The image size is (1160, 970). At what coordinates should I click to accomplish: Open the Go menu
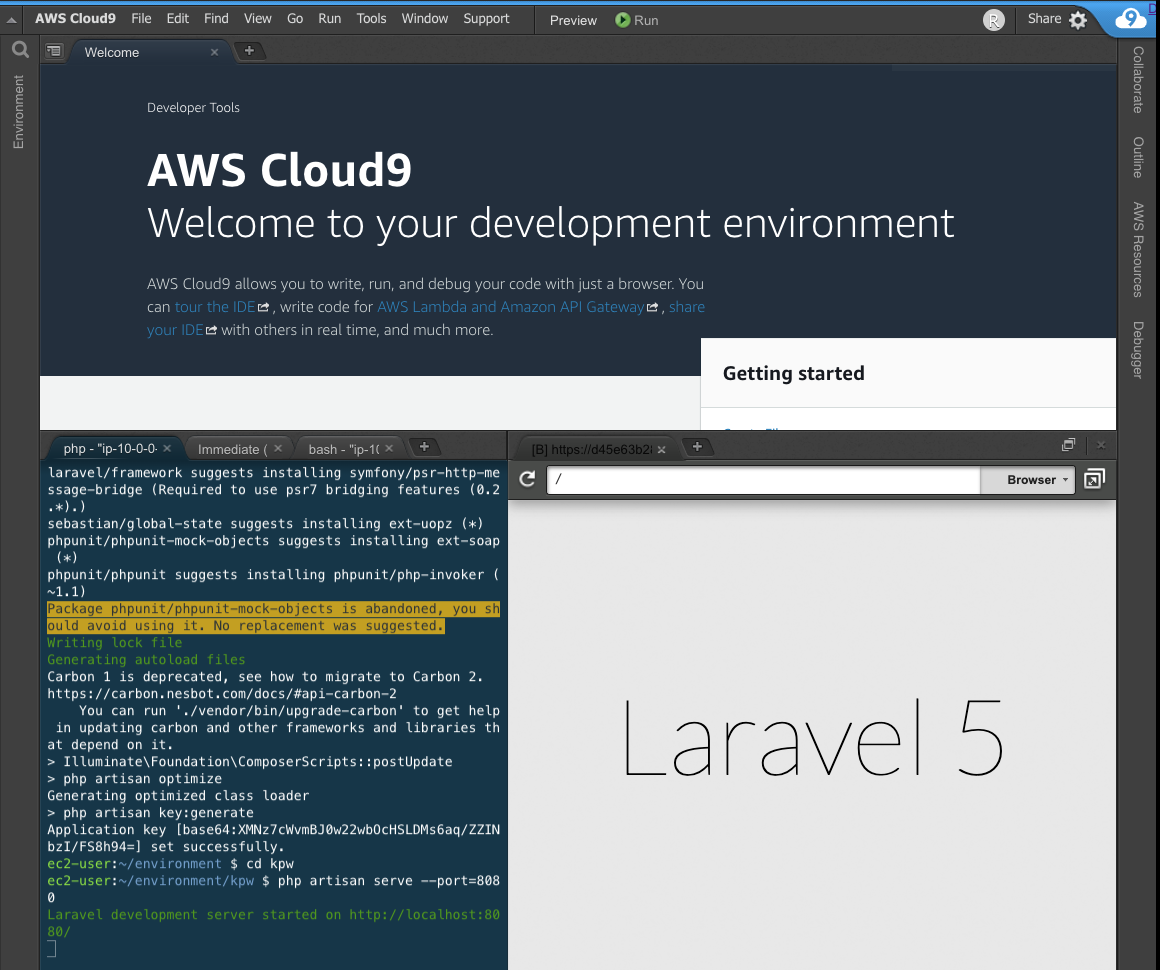[x=295, y=18]
